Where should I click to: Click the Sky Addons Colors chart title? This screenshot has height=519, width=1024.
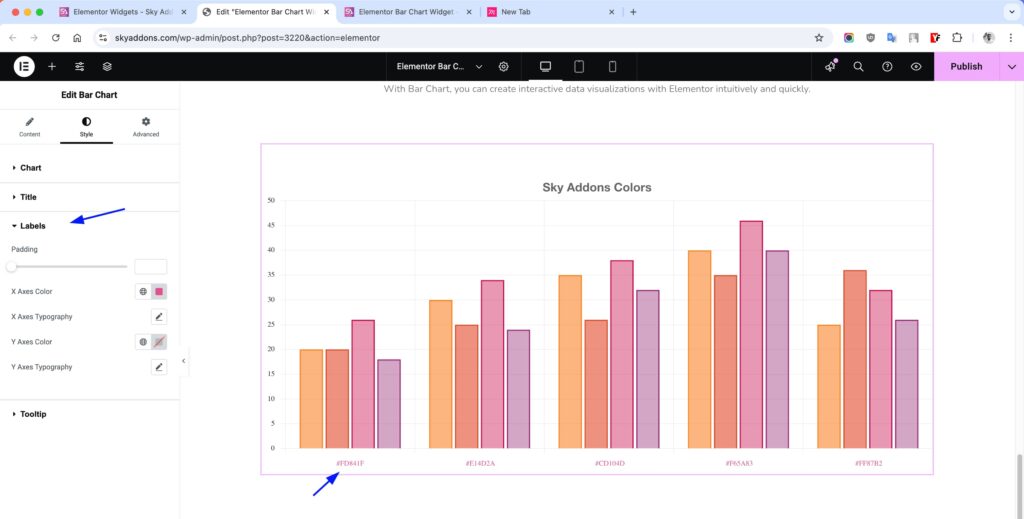pos(596,187)
